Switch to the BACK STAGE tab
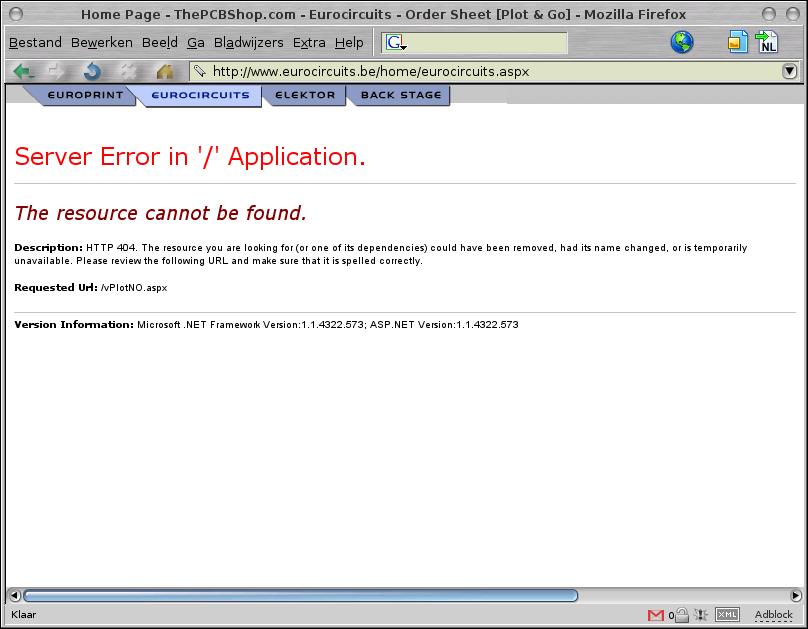Viewport: 808px width, 629px height. (x=400, y=95)
